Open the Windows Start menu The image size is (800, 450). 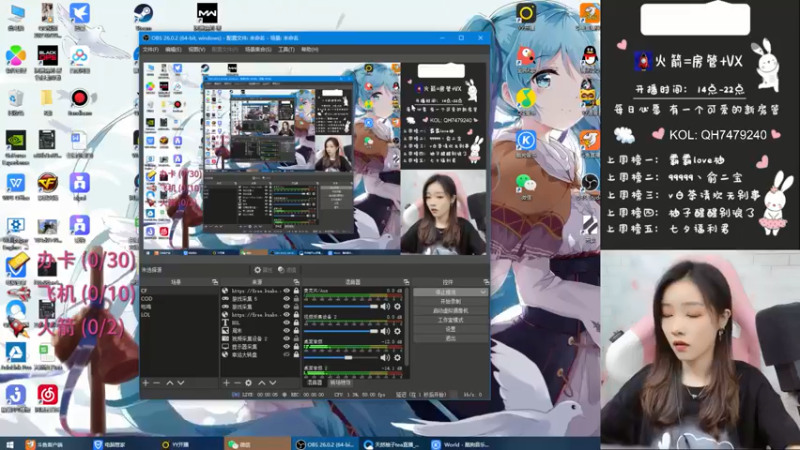(10, 445)
